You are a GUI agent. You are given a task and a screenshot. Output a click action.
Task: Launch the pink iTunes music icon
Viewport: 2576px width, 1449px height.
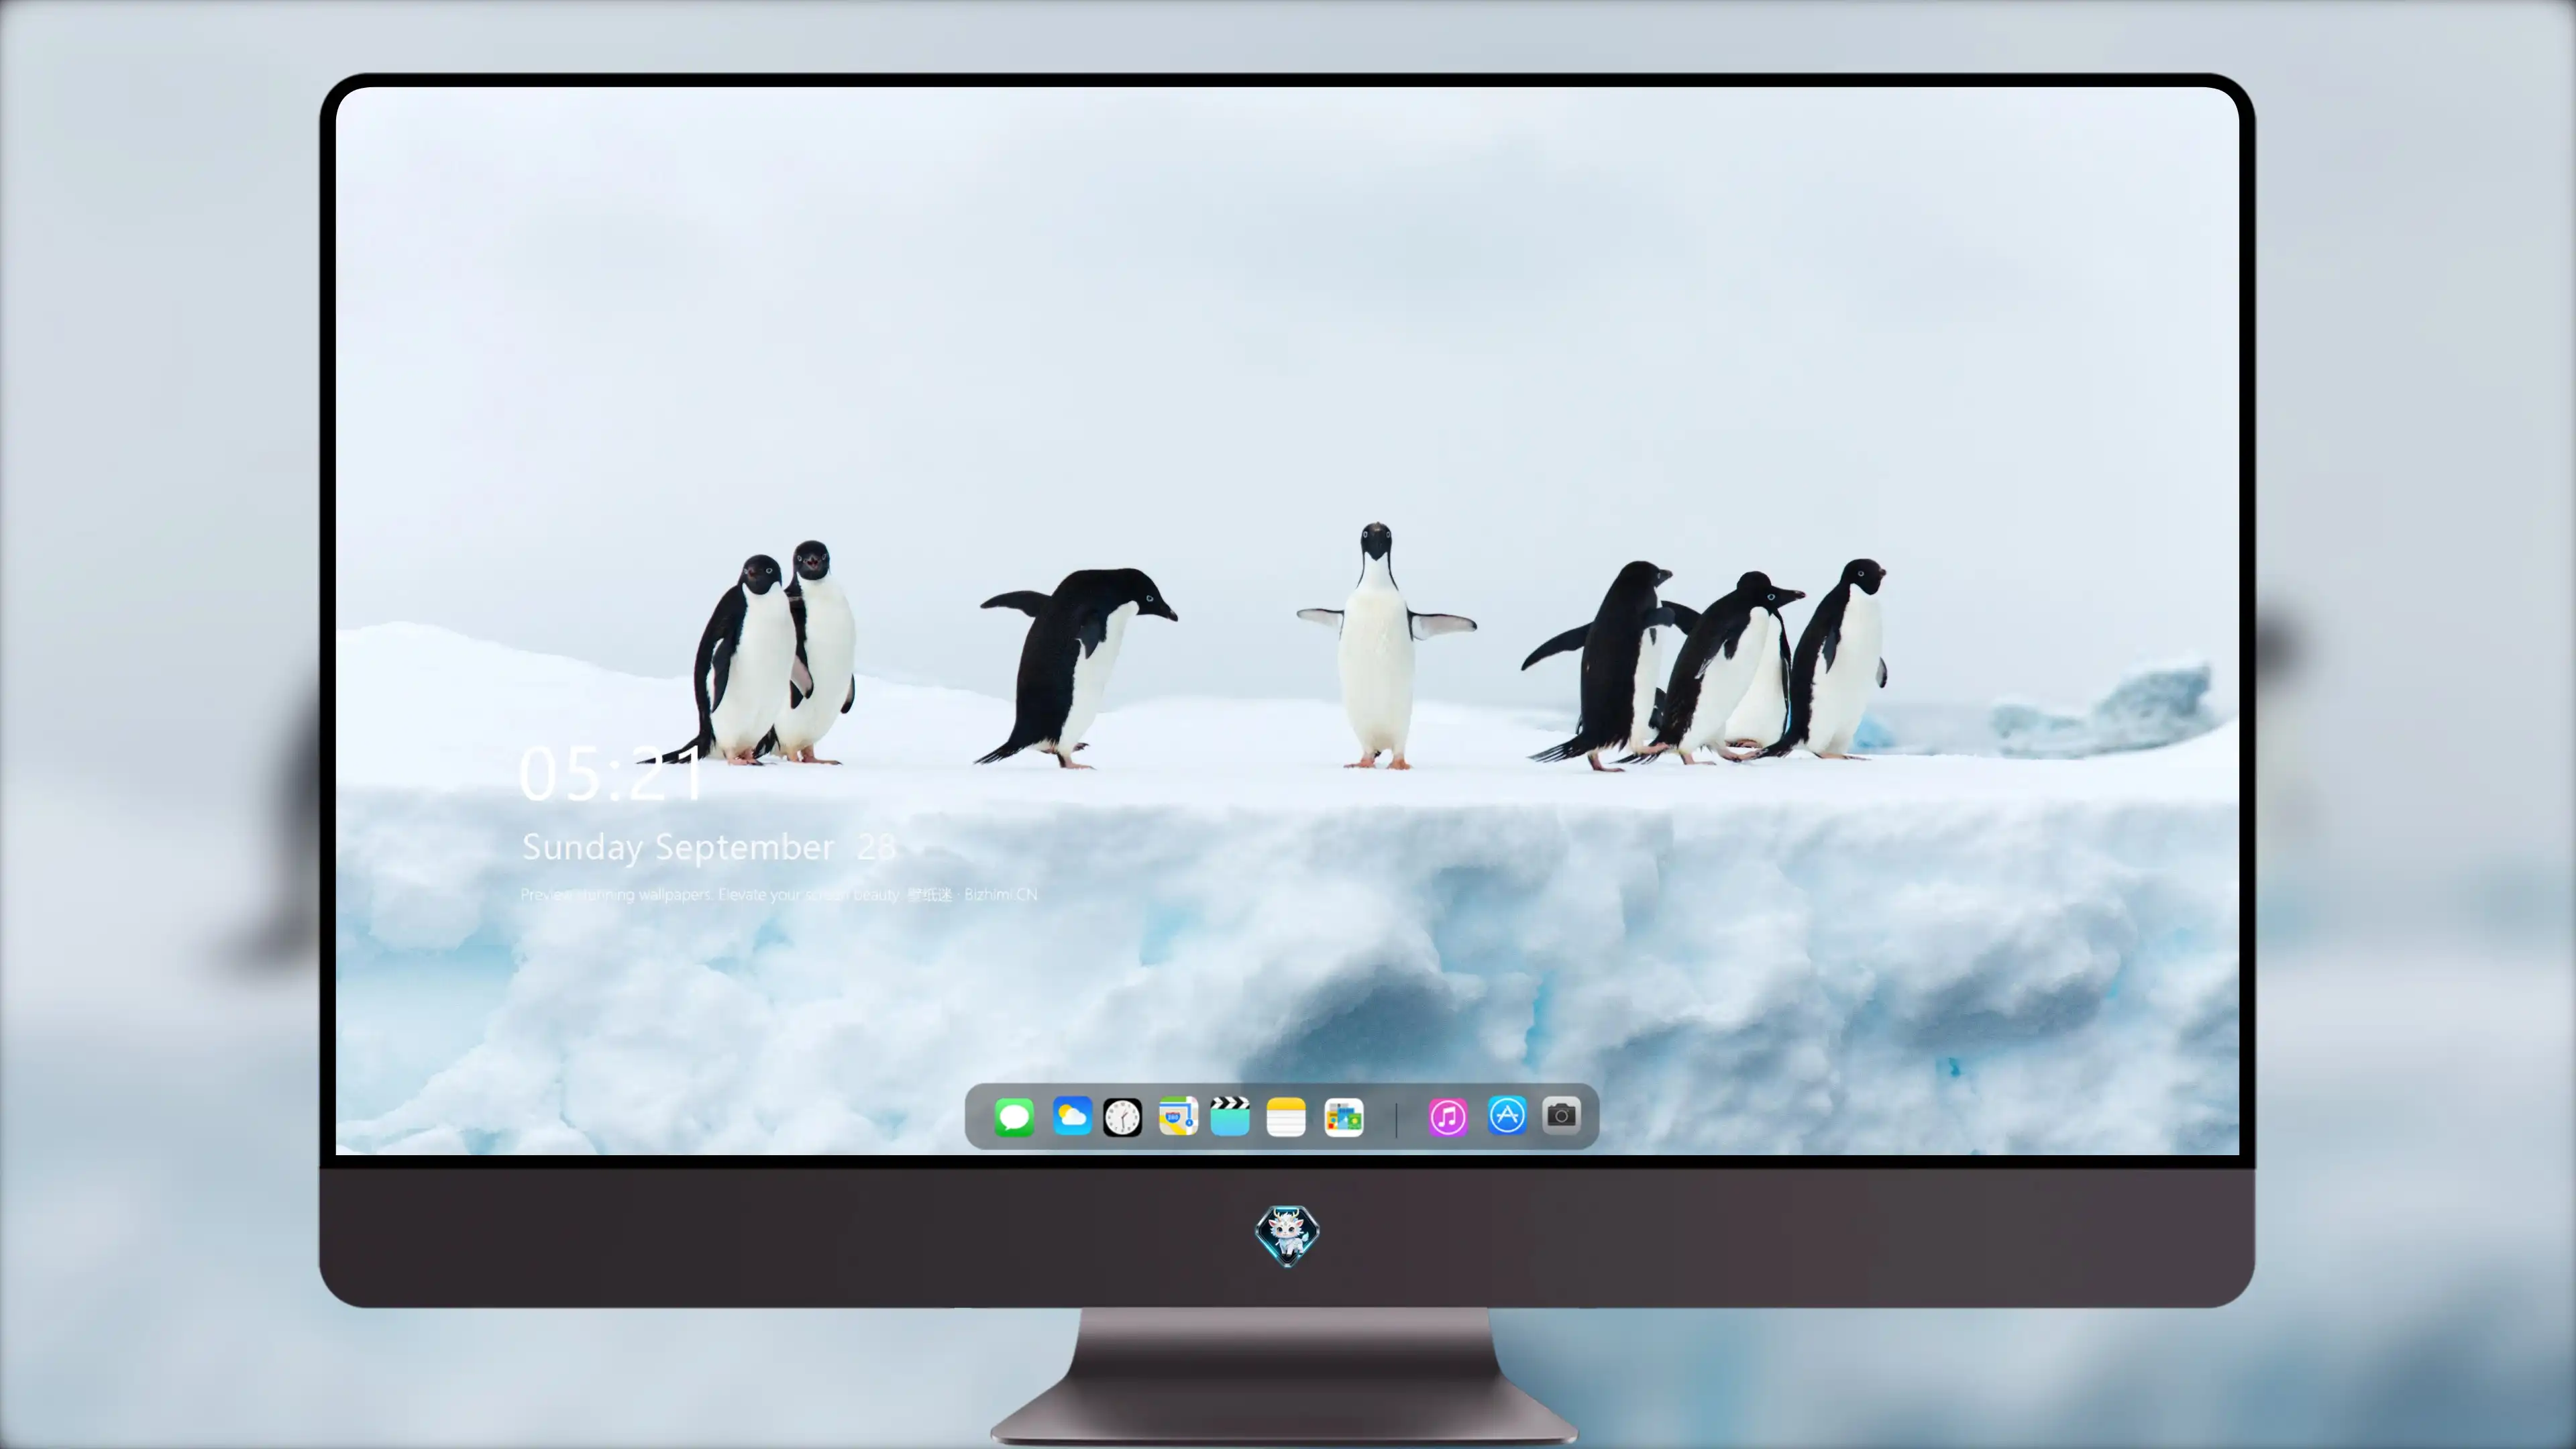tap(1448, 1117)
